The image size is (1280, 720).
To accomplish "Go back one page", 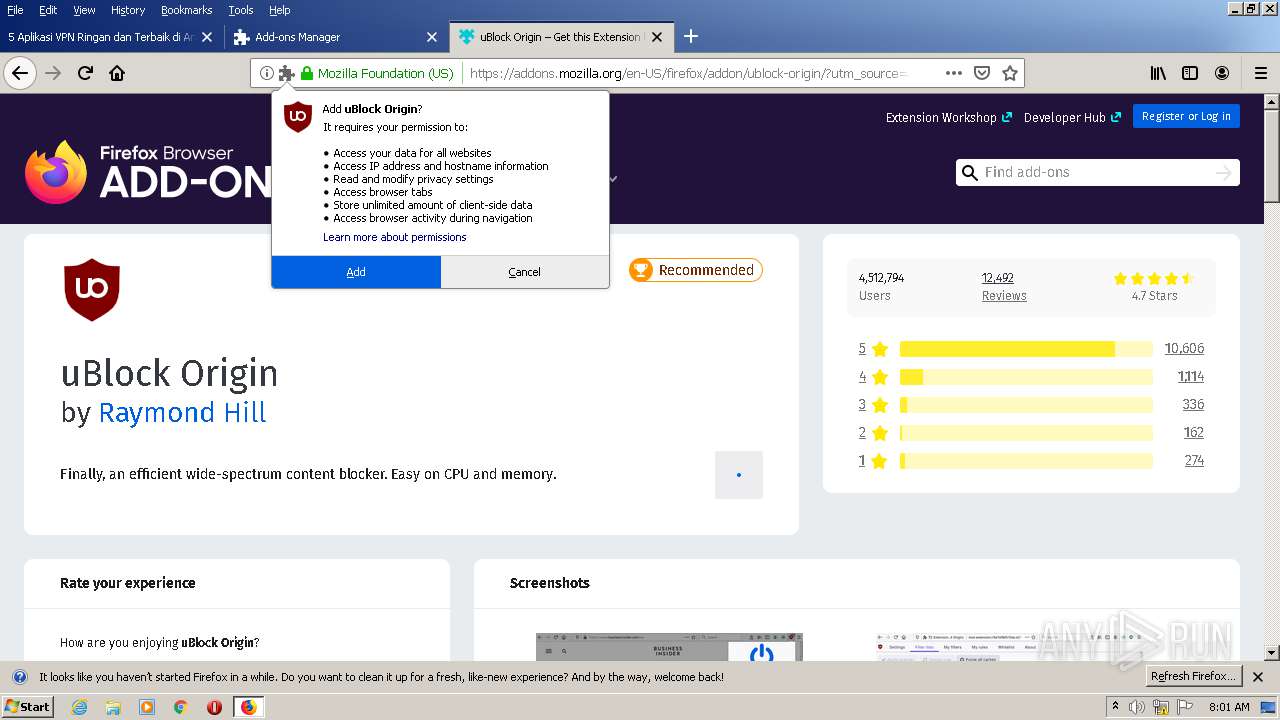I will [20, 73].
